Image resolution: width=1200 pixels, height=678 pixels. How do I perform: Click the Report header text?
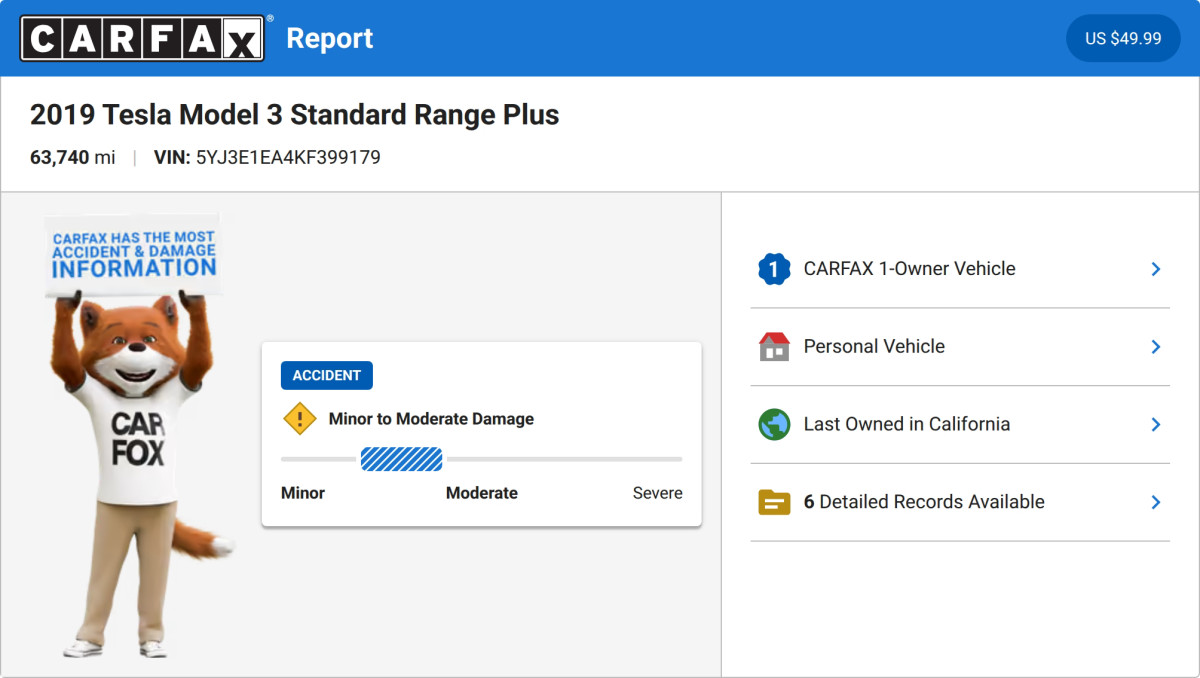[330, 38]
